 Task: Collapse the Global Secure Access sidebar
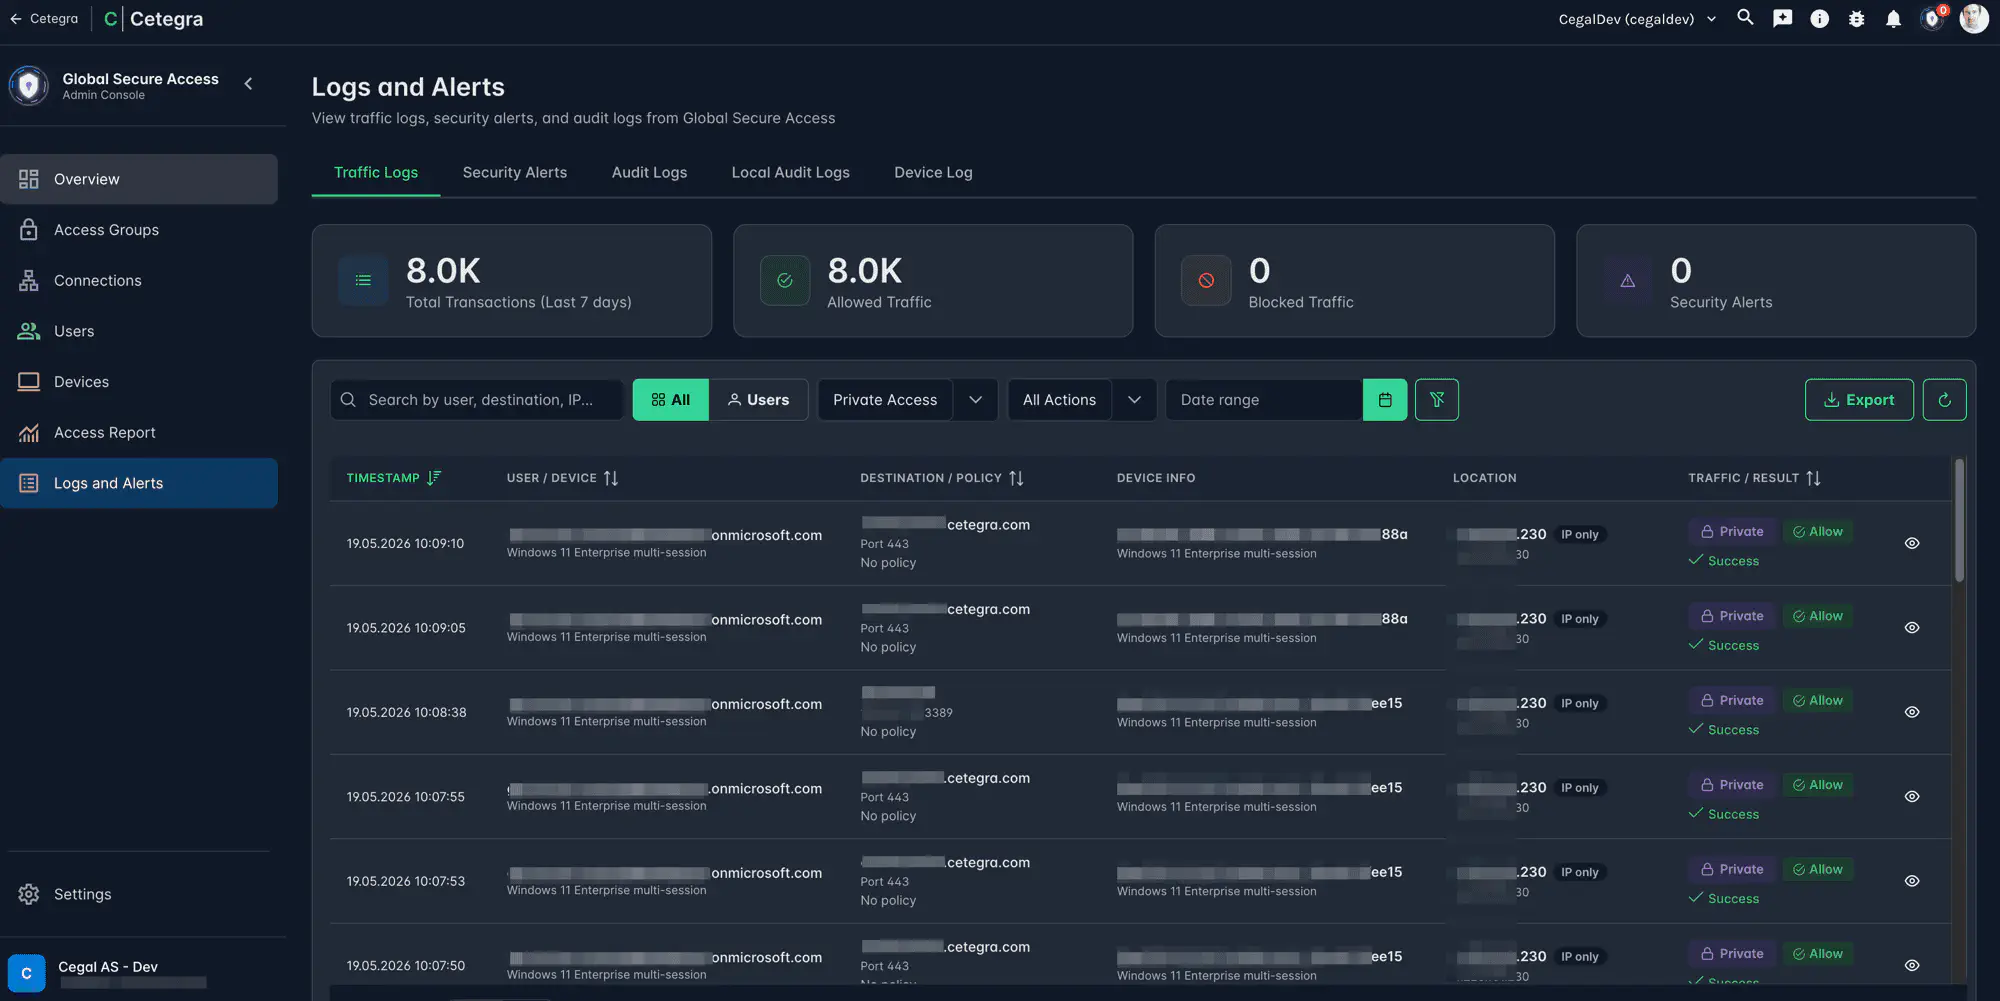point(248,84)
